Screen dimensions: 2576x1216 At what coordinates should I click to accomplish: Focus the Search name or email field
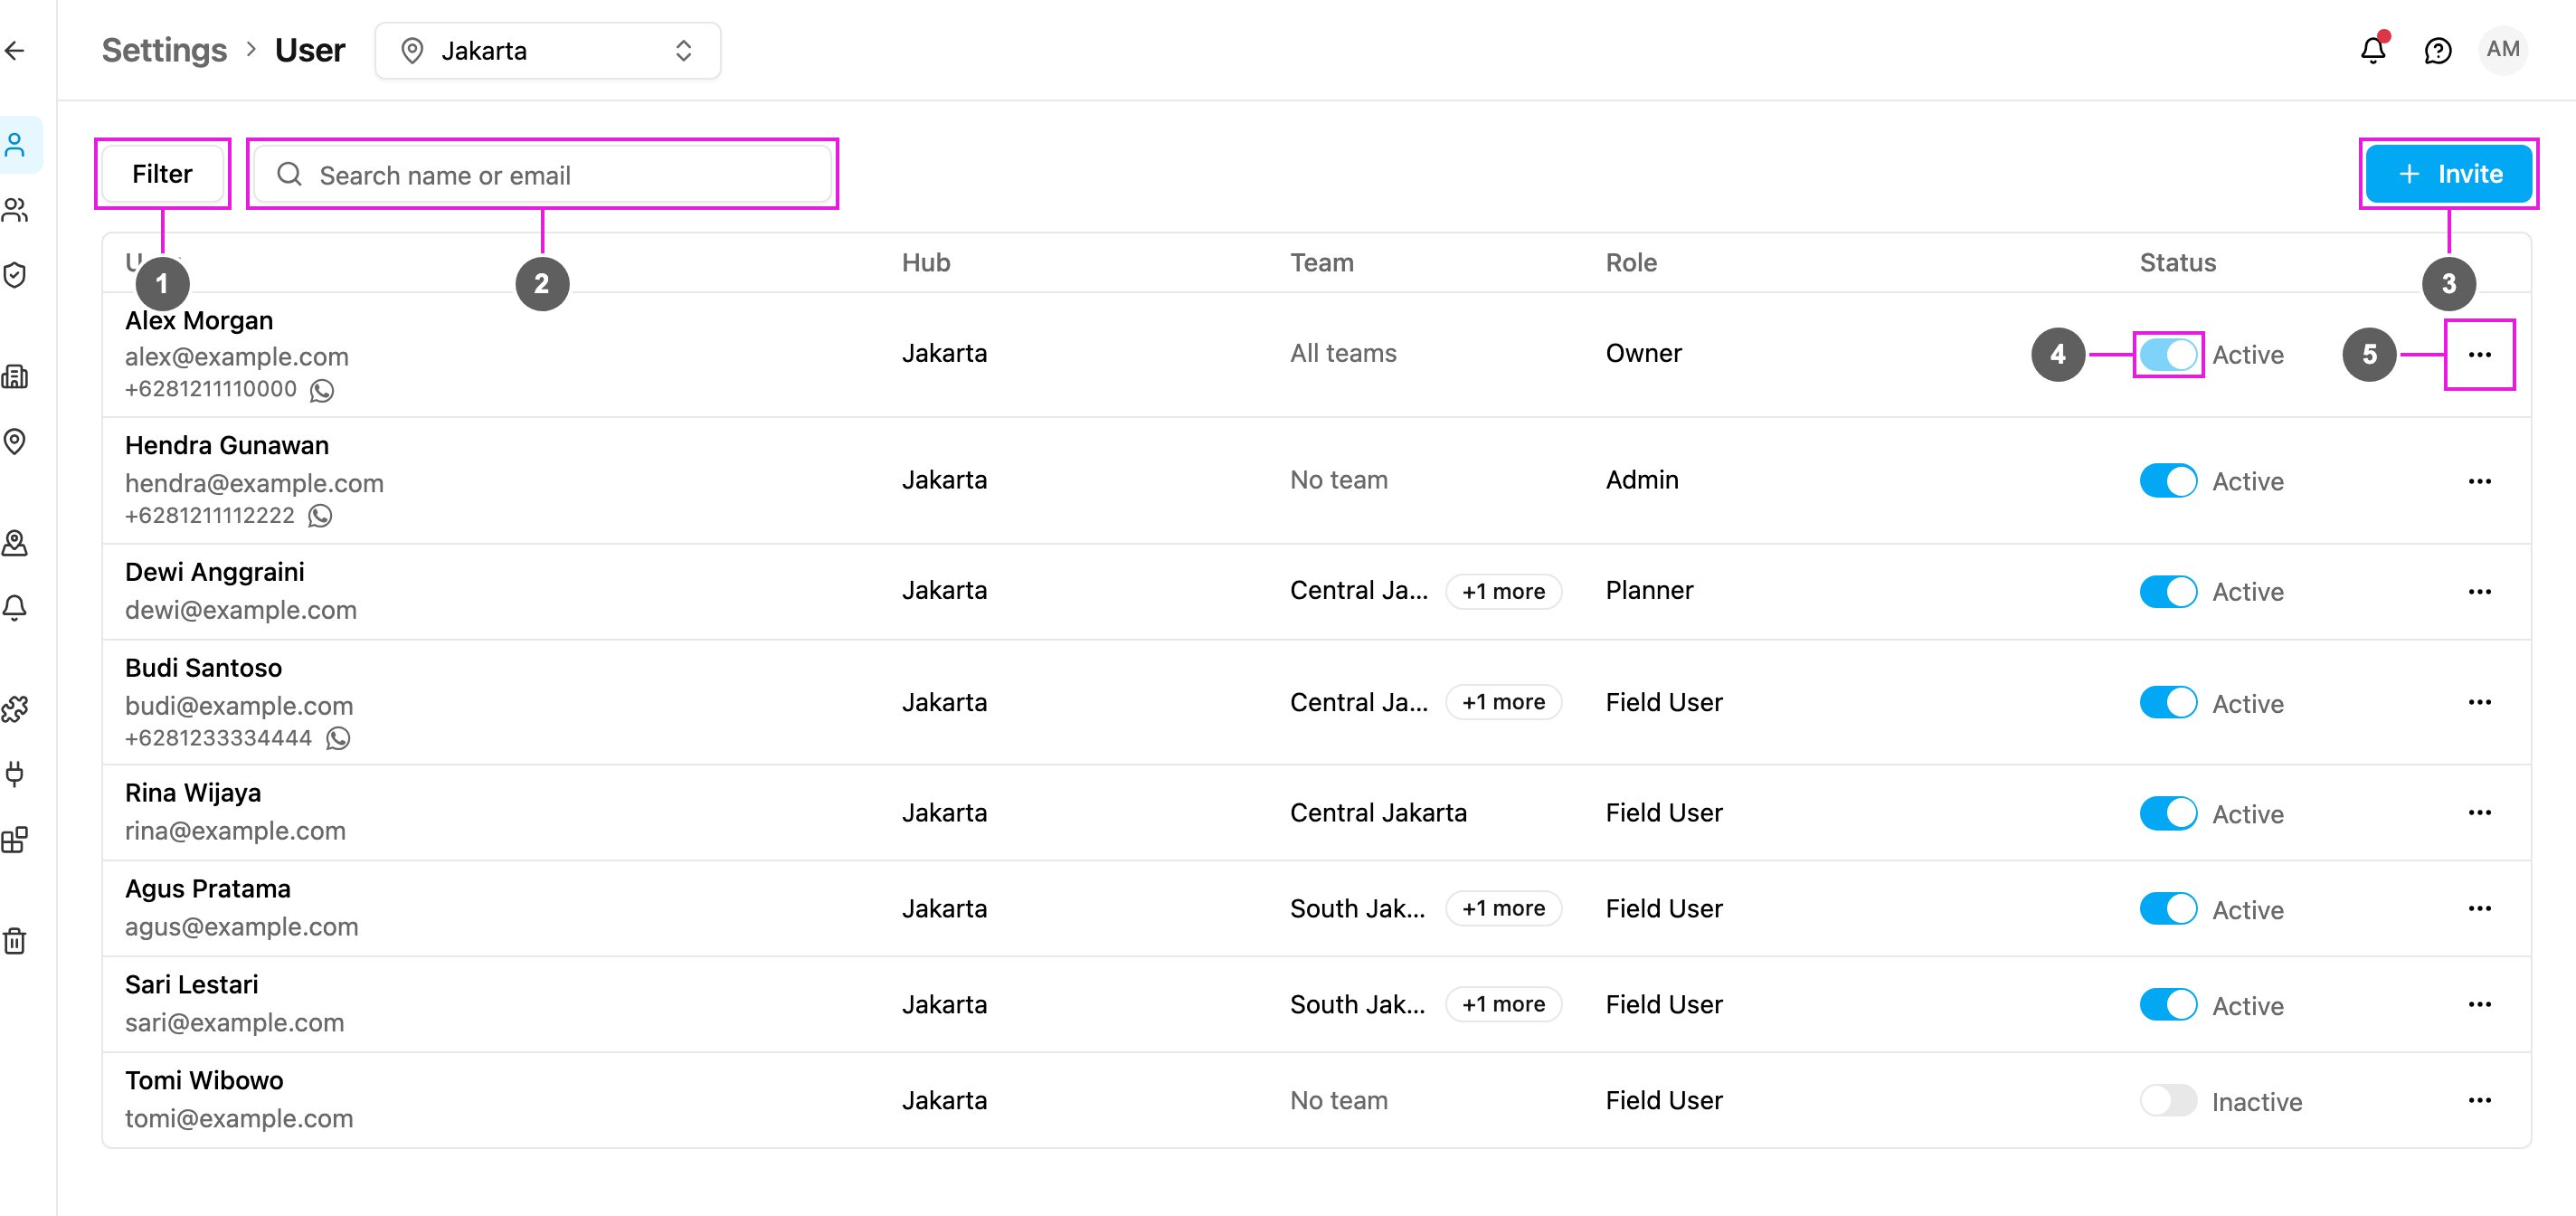[x=542, y=175]
